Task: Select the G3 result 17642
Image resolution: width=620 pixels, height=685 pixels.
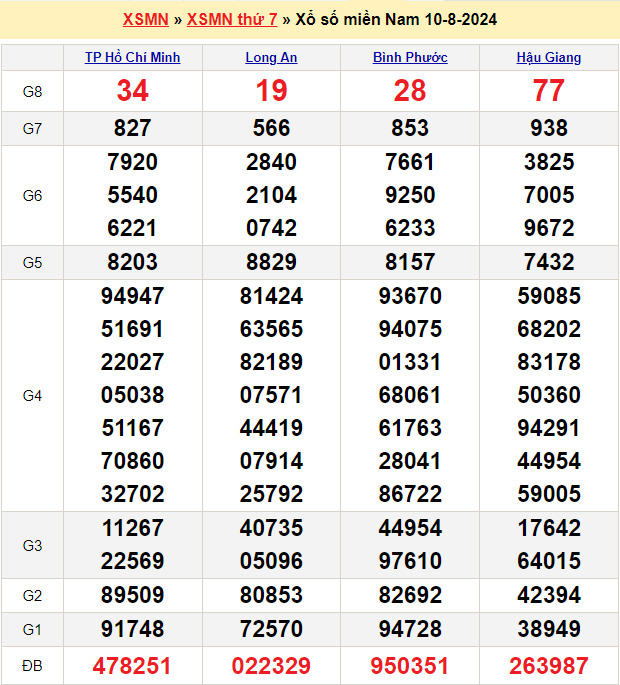Action: 549,528
